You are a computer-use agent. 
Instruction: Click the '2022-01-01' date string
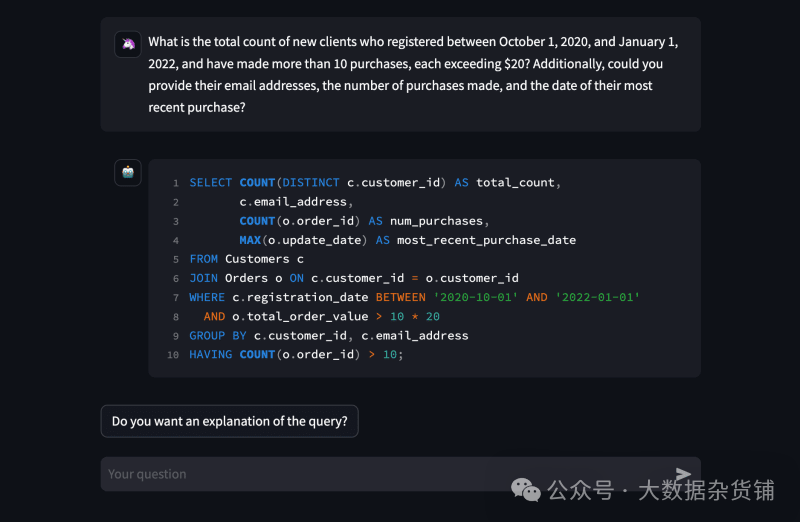click(598, 297)
